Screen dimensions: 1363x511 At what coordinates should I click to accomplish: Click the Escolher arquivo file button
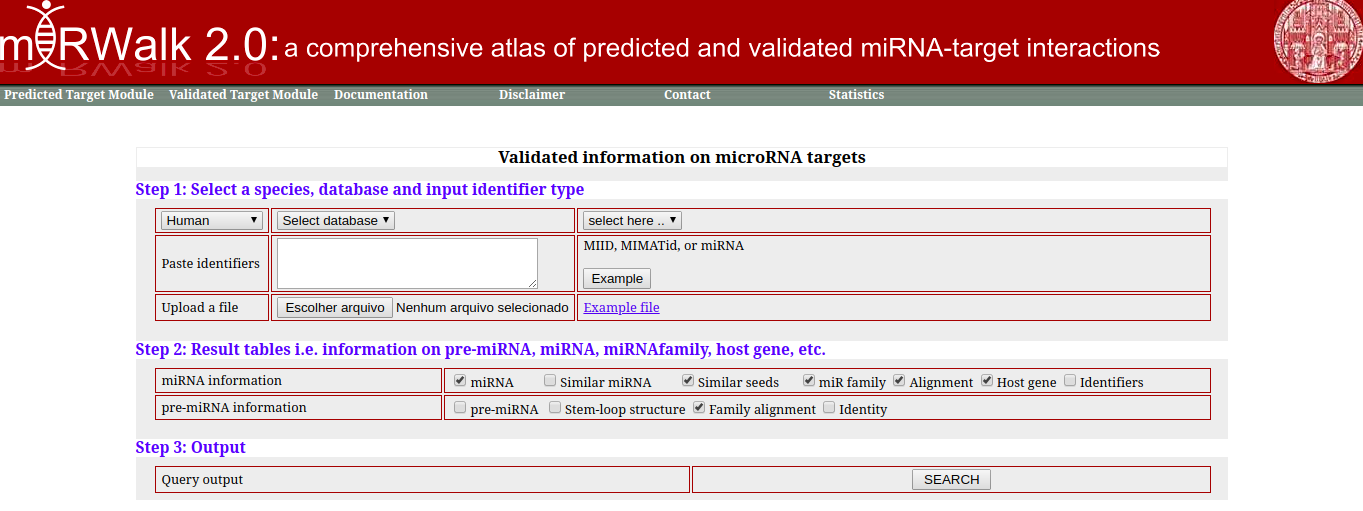335,307
